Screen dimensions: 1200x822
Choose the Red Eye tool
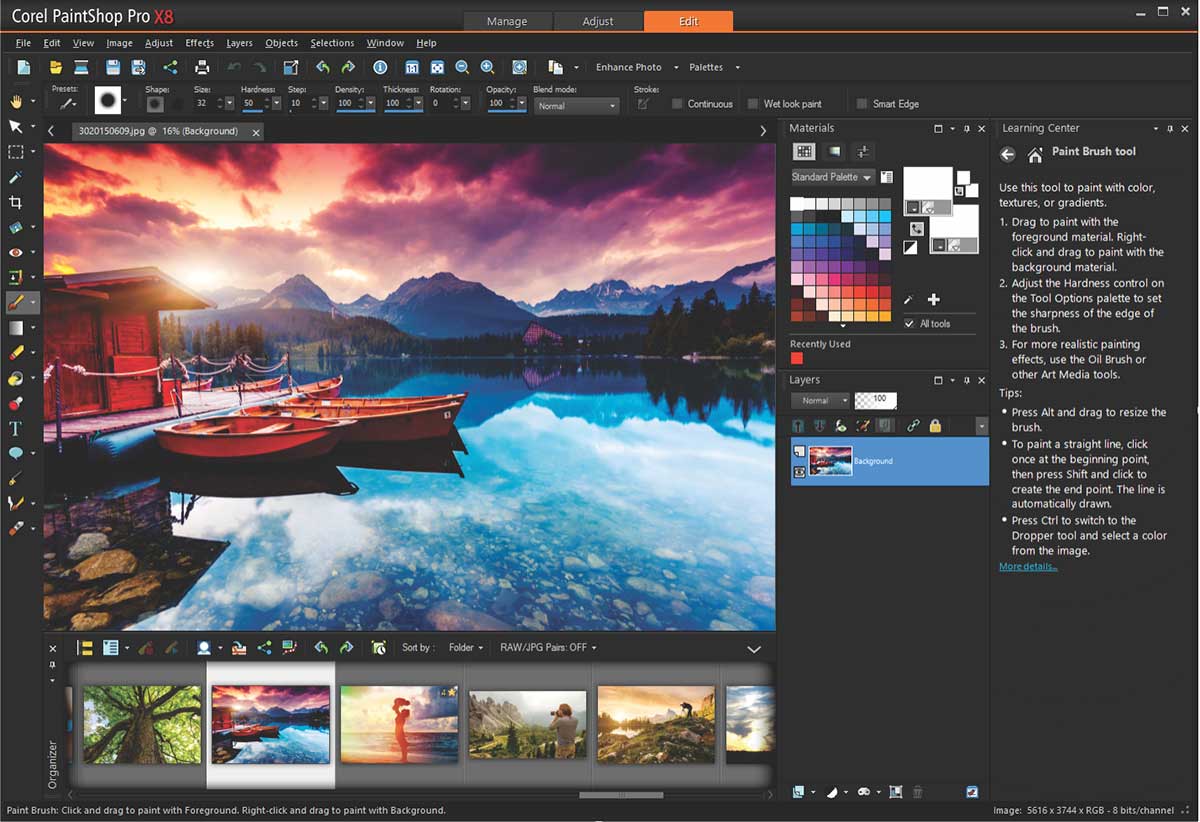pyautogui.click(x=15, y=252)
